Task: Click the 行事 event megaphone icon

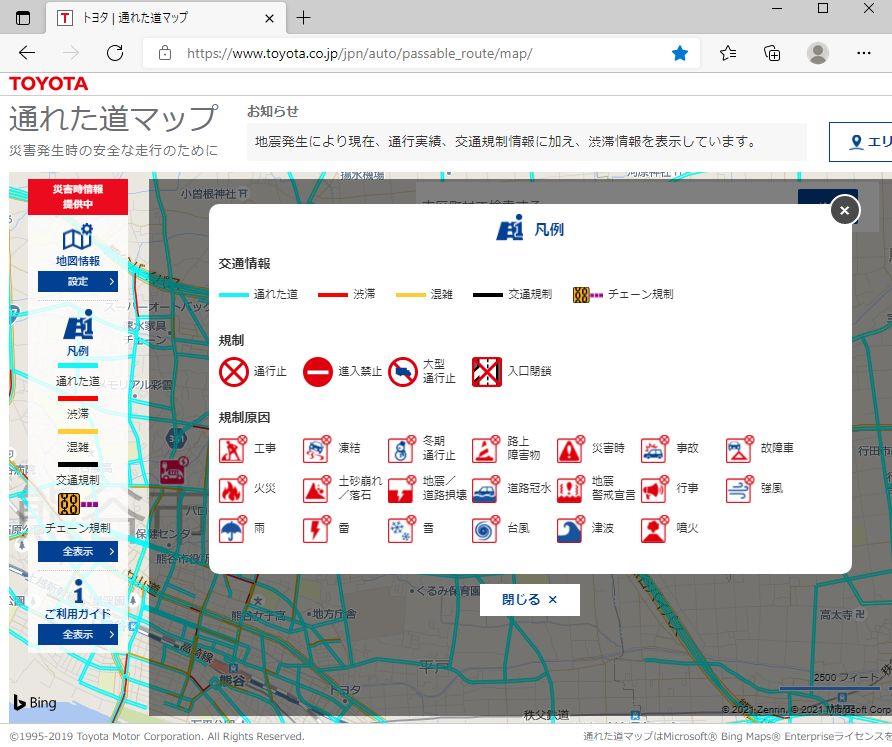Action: point(655,489)
